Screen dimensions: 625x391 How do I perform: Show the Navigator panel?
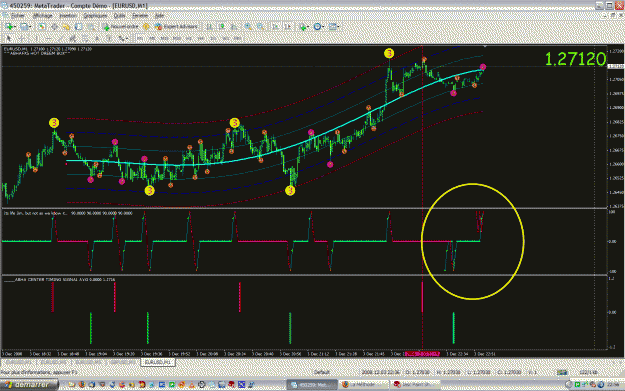pyautogui.click(x=66, y=27)
